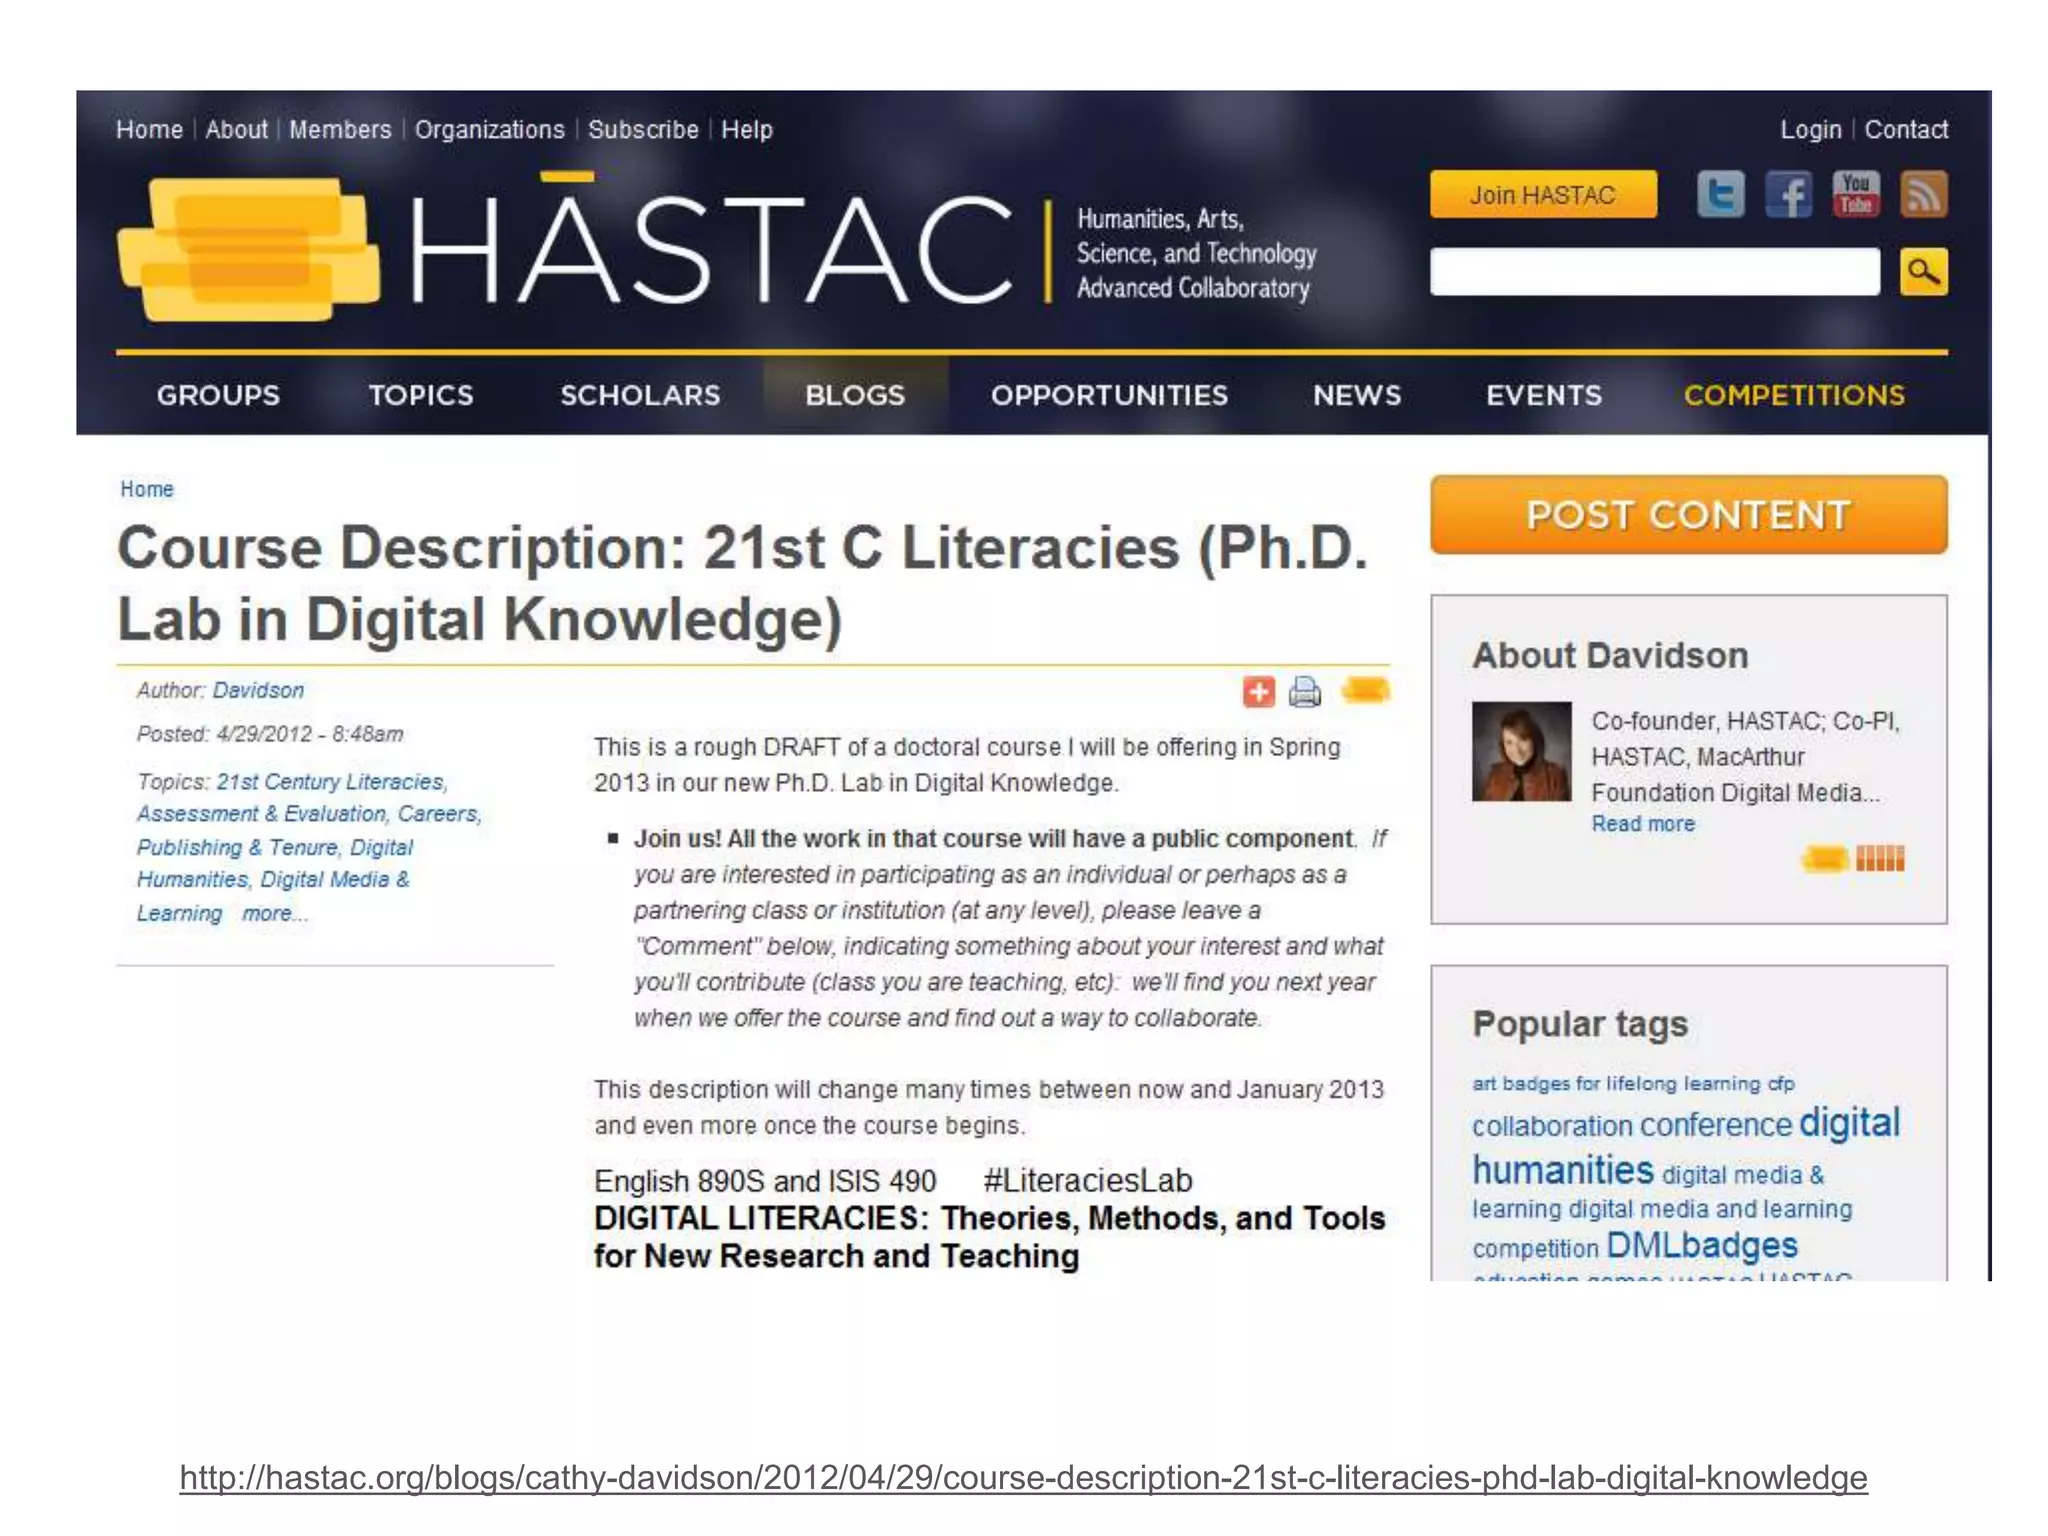Open the Careers topic link
Screen dimensions: 2048x1536
pyautogui.click(x=438, y=814)
